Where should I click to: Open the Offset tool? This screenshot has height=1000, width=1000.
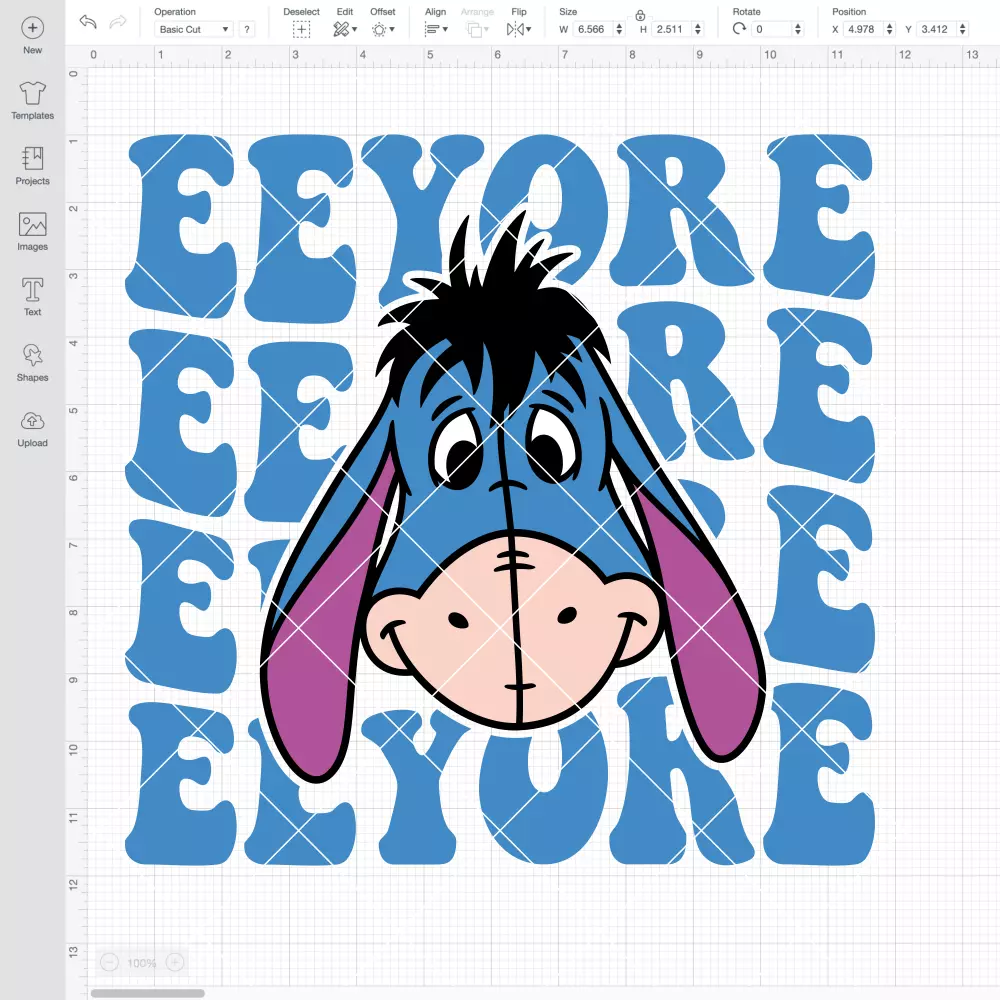coord(383,29)
